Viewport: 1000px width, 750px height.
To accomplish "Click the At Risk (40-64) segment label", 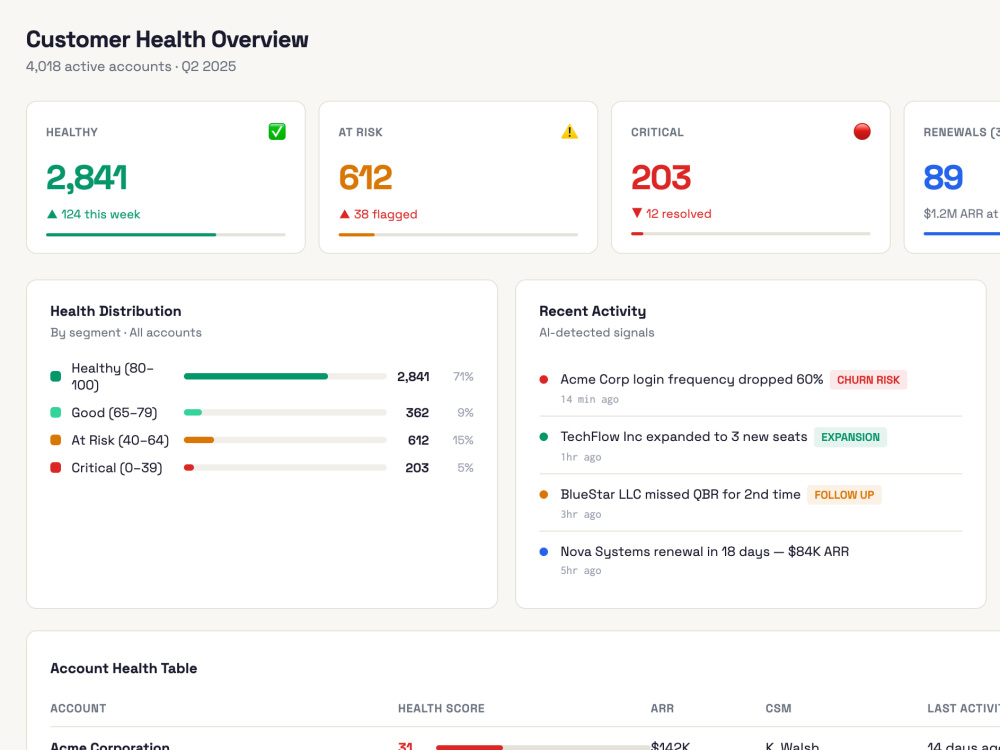I will [x=120, y=440].
